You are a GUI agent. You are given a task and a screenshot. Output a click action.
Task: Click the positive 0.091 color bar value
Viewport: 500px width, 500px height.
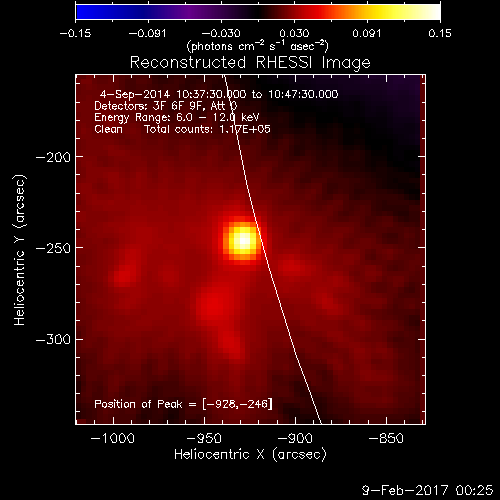[x=367, y=33]
